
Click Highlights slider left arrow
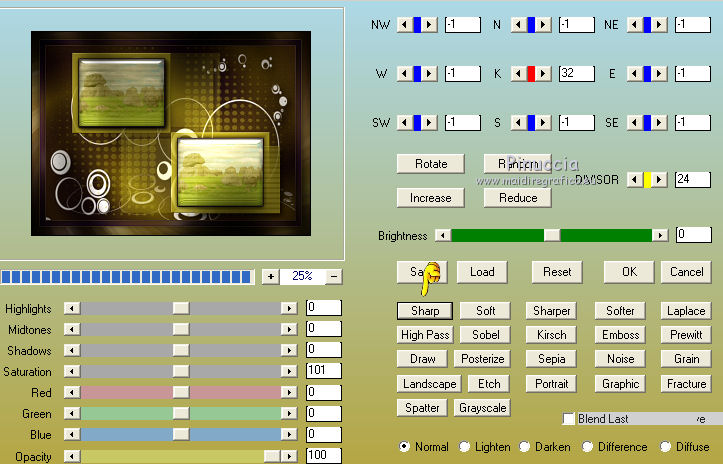[x=71, y=309]
